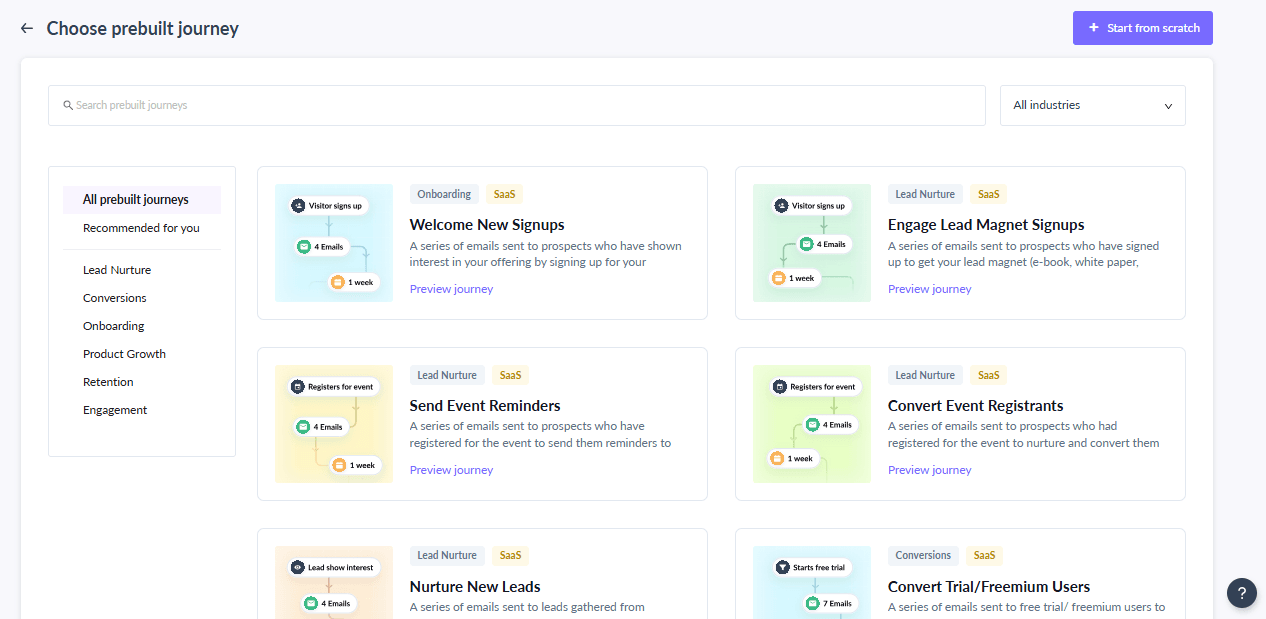The height and width of the screenshot is (619, 1266).
Task: Click SaaS tag on Convert Trial/Freemium Users
Action: coord(985,555)
